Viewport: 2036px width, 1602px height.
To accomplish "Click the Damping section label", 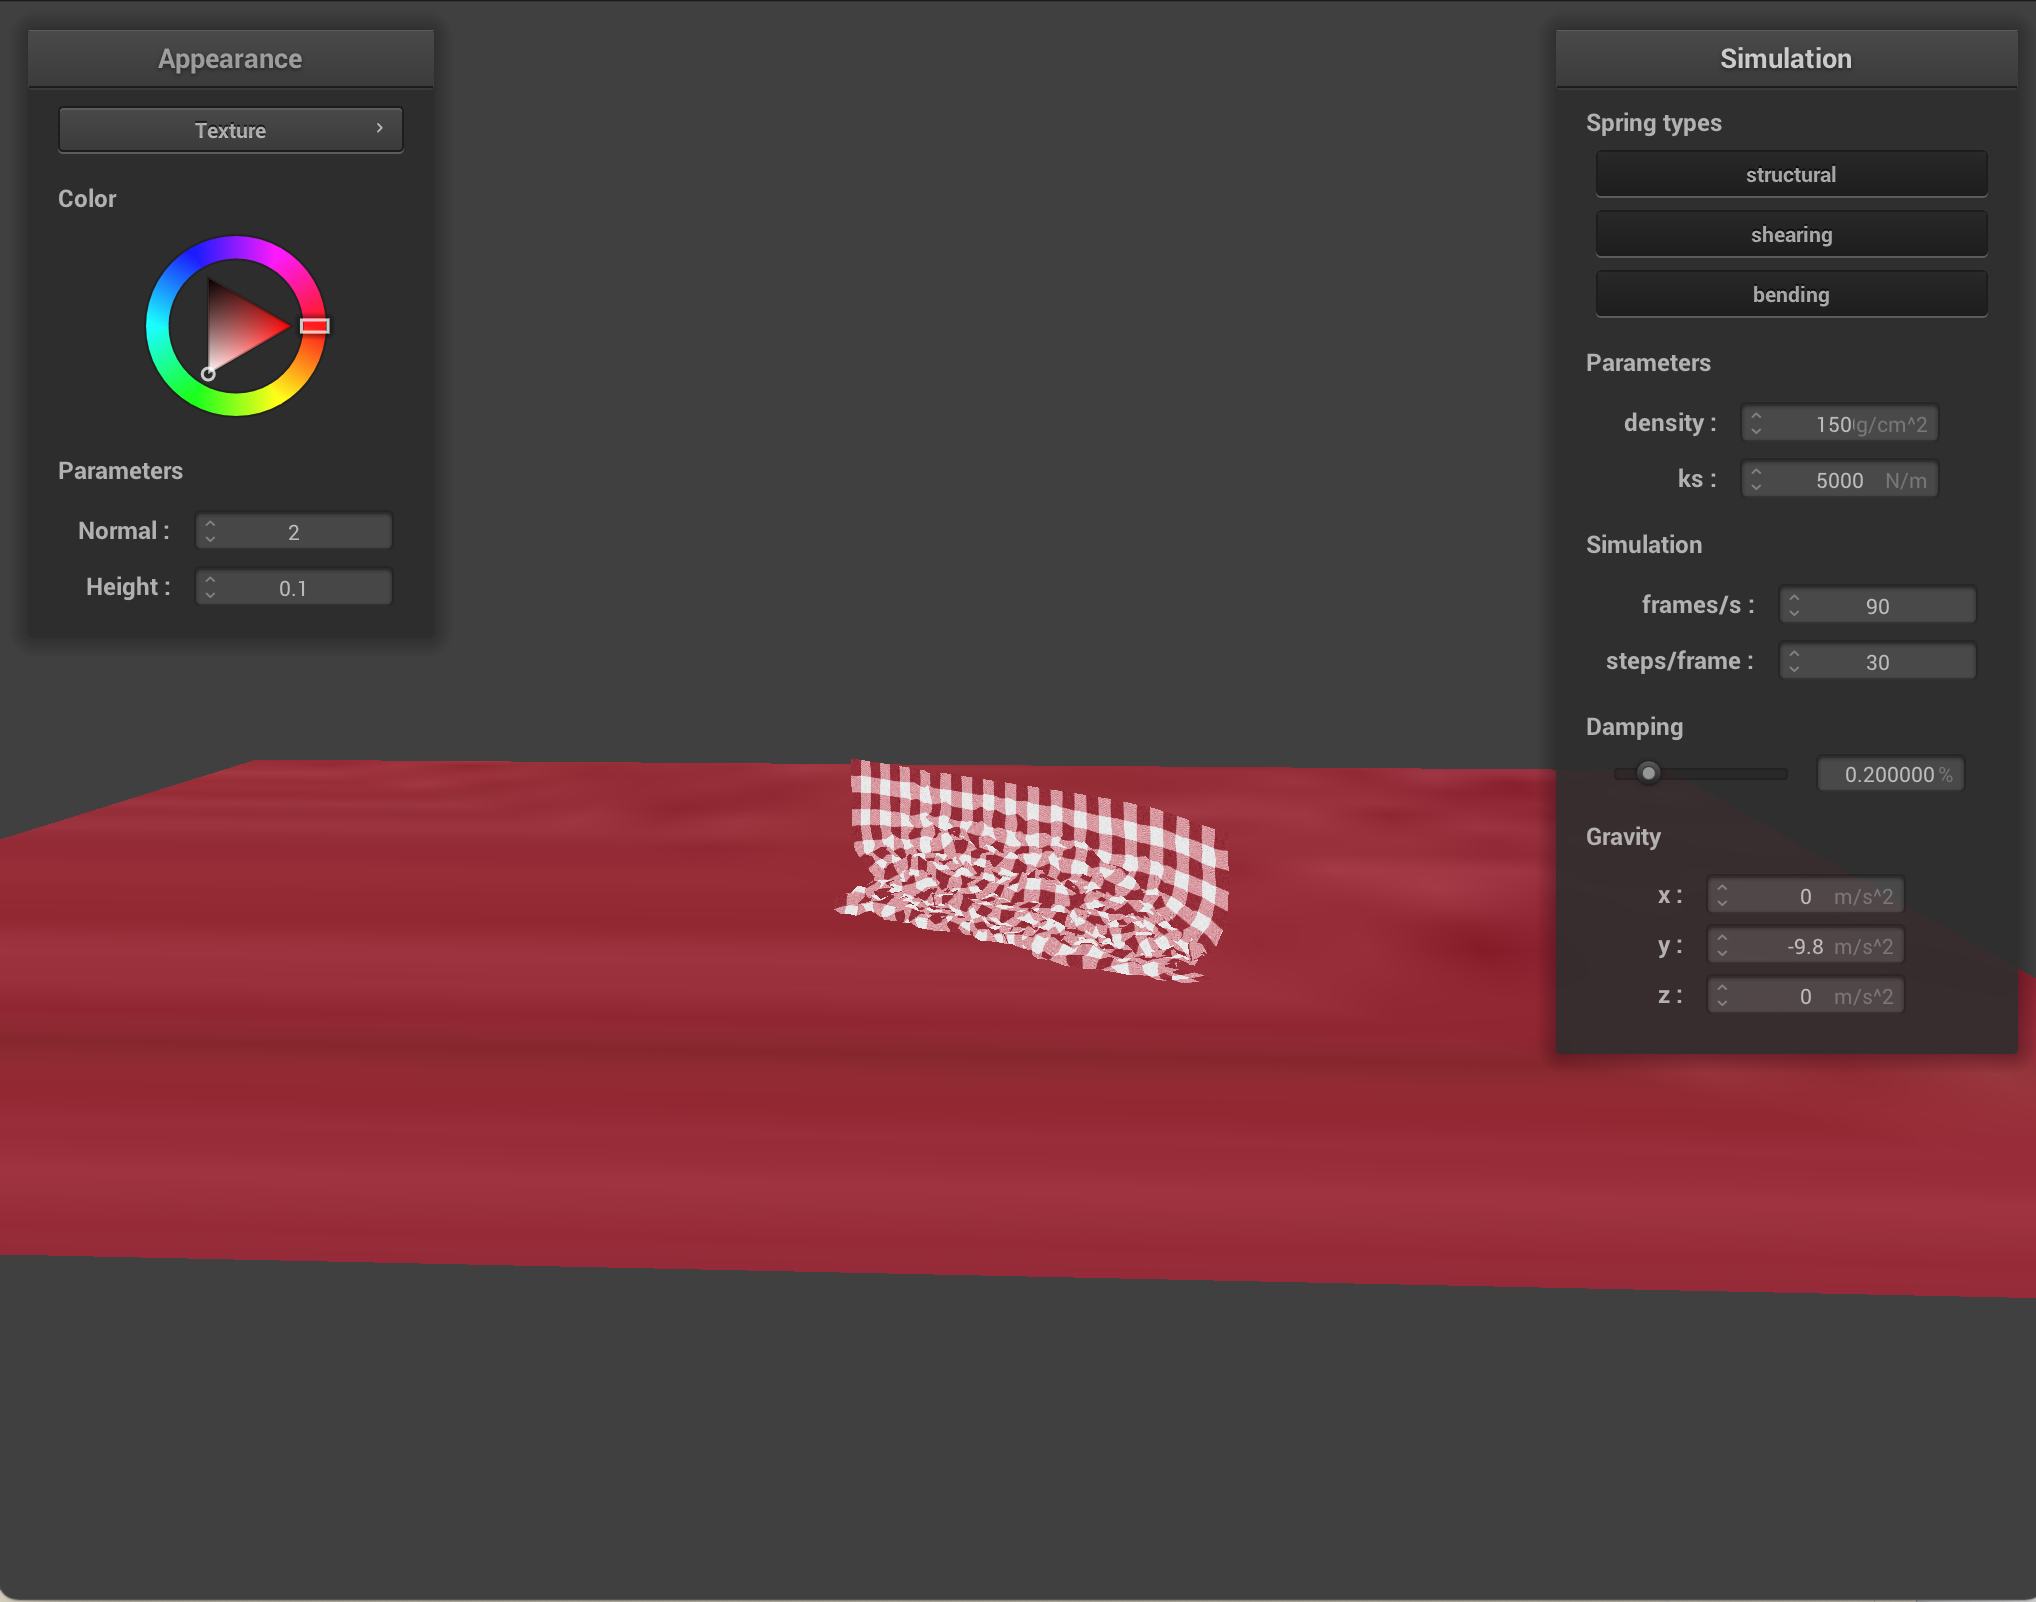I will click(1634, 727).
